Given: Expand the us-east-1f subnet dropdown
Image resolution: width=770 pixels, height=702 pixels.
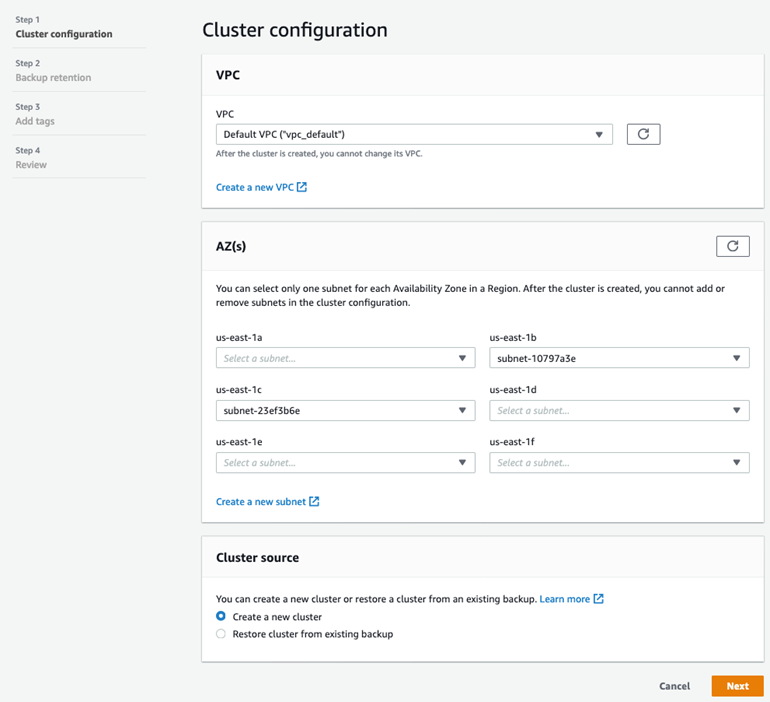Looking at the screenshot, I should pos(619,463).
